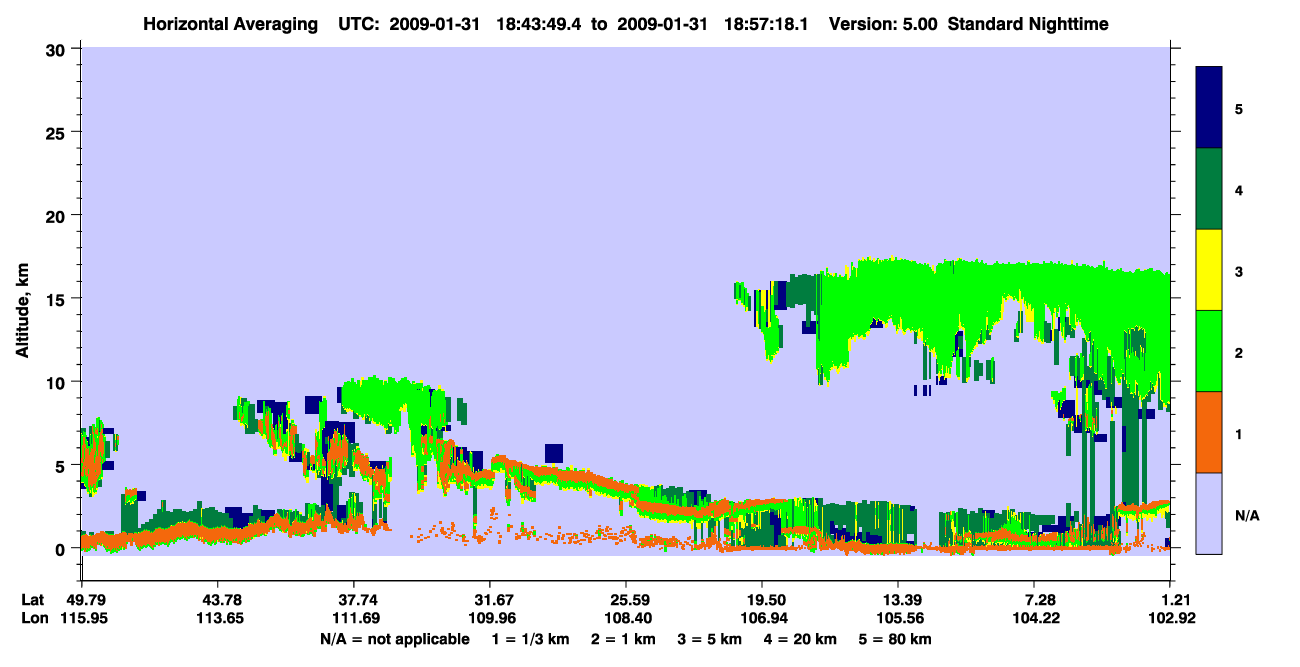Click the date '2009-01-31' before 18:43:49.4
The width and height of the screenshot is (1300, 667).
pos(437,23)
